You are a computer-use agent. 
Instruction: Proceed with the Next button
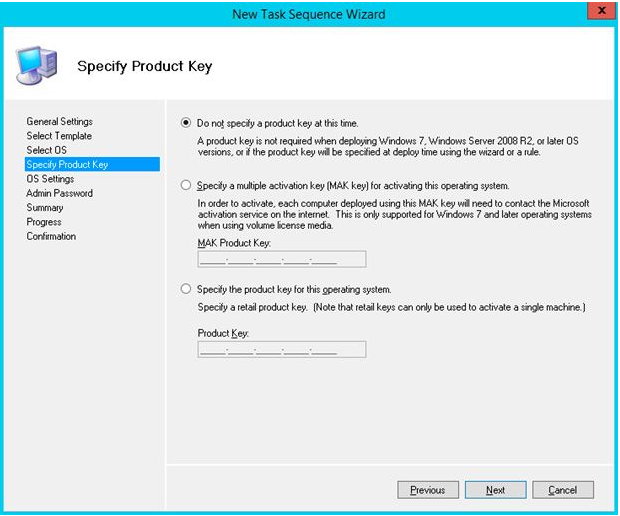click(x=495, y=490)
